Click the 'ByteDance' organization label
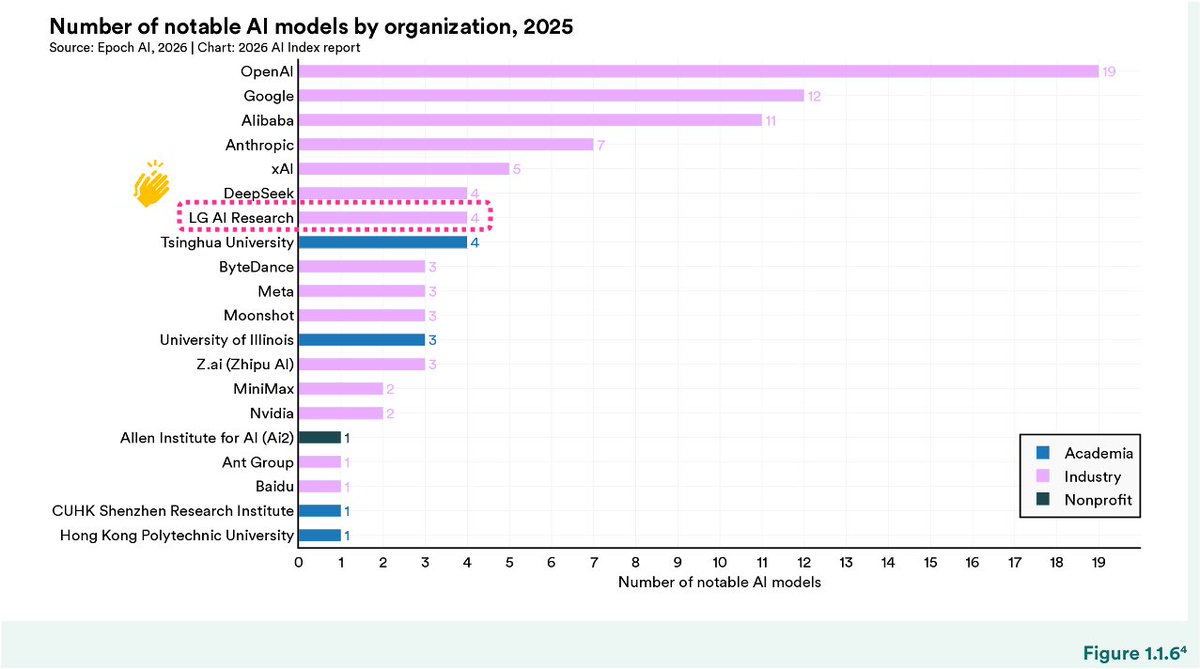This screenshot has width=1200, height=669. point(257,267)
